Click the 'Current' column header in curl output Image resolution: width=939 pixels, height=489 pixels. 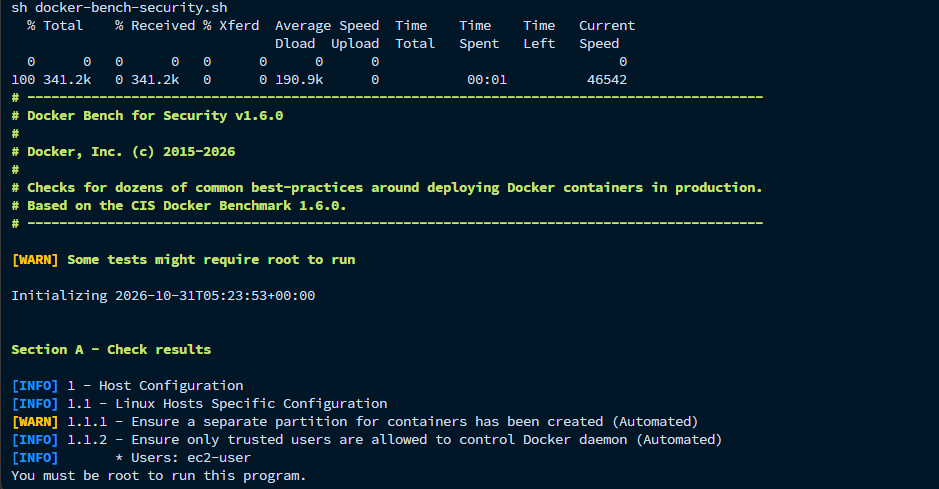[607, 26]
